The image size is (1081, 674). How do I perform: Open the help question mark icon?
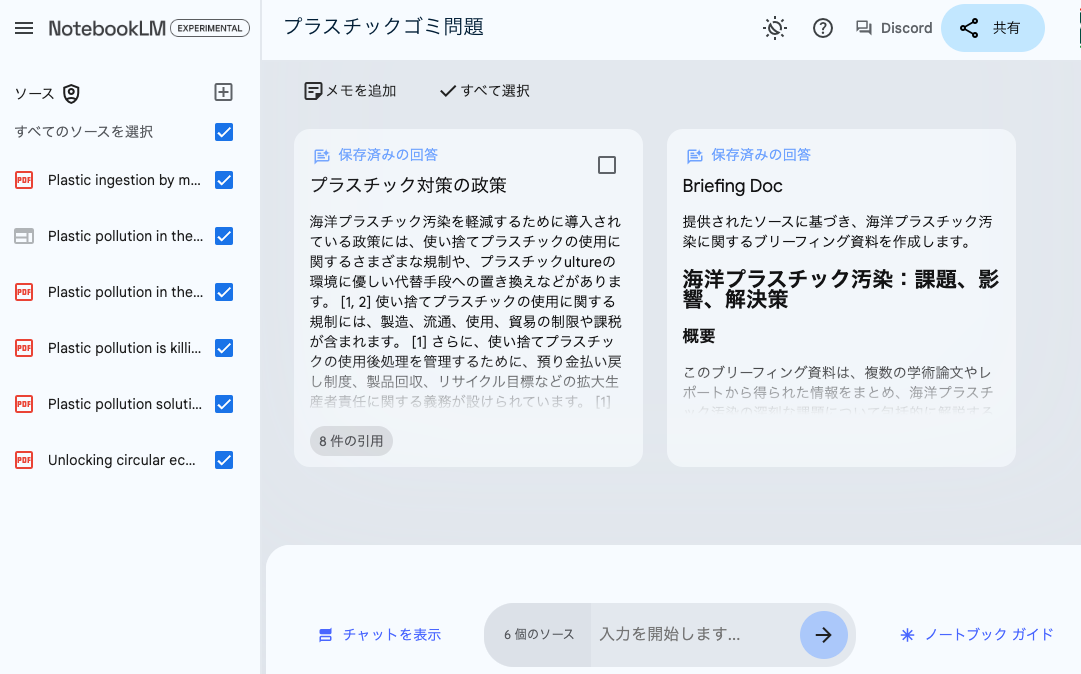click(x=823, y=28)
